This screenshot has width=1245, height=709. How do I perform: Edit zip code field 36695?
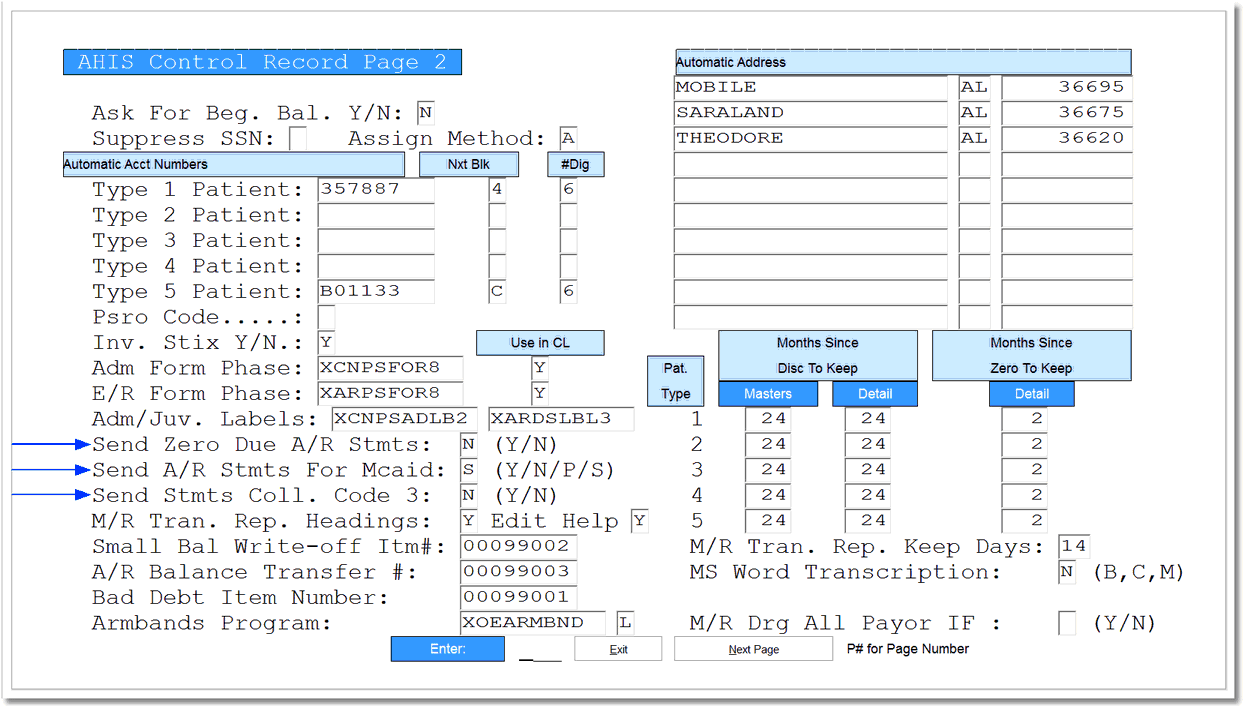pos(1066,88)
